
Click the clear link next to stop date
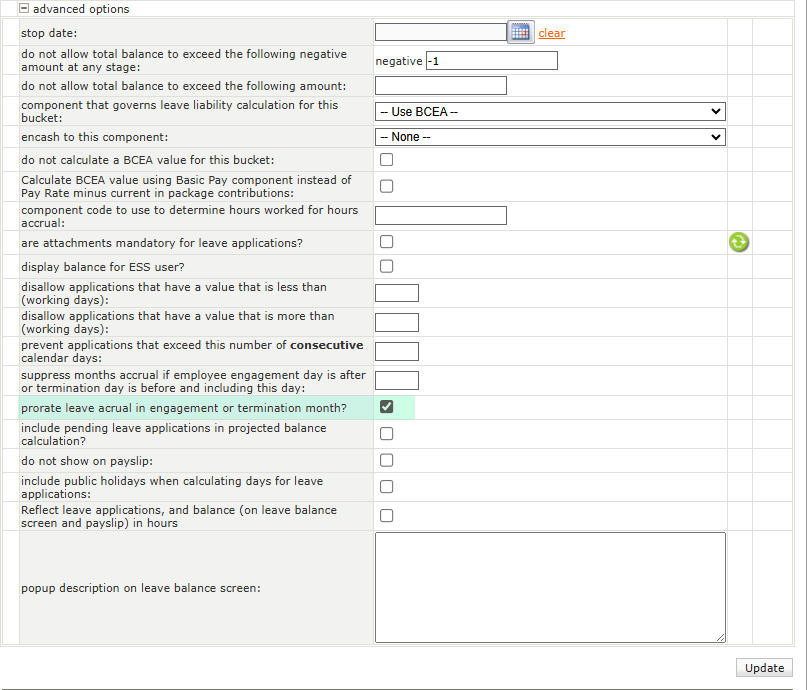click(551, 33)
